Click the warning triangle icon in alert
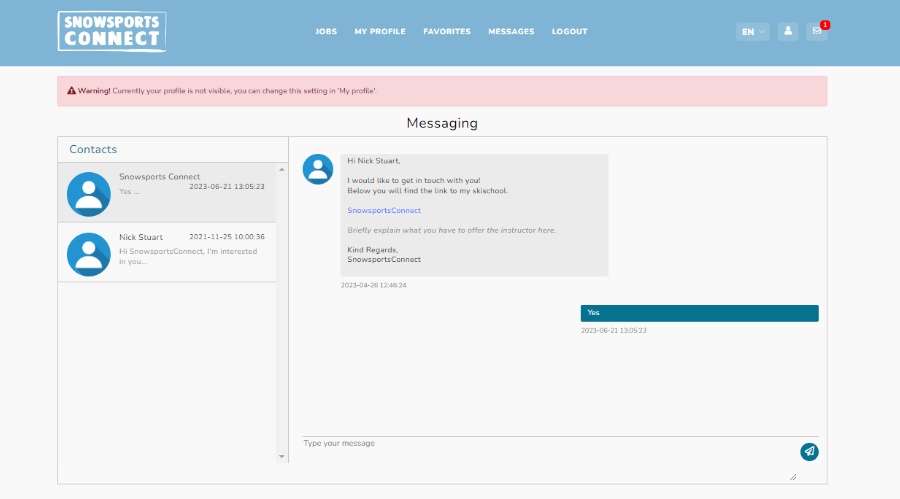The image size is (900, 499). 72,91
